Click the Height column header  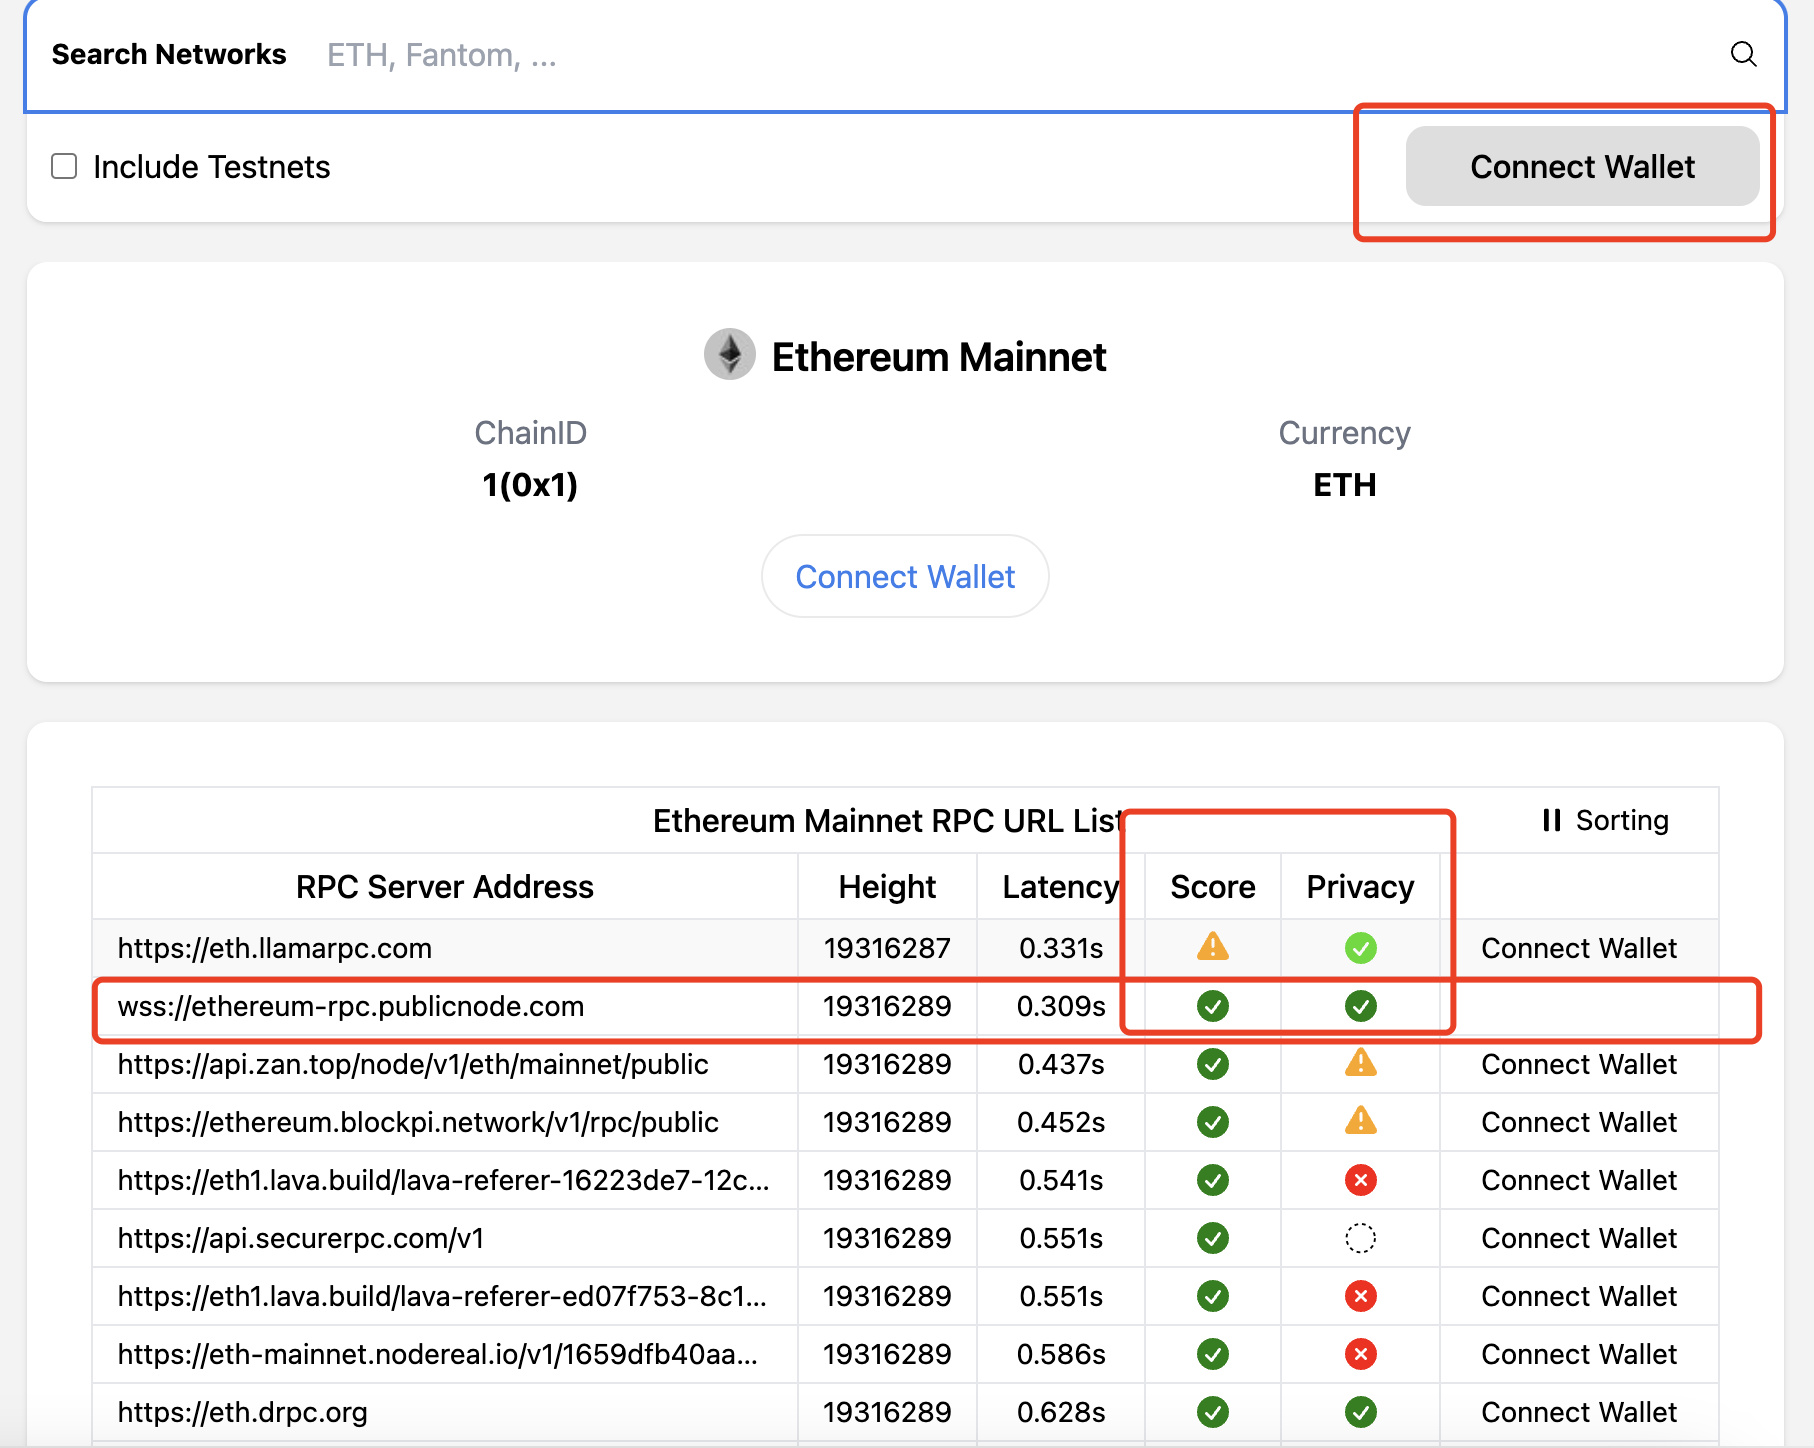click(887, 886)
